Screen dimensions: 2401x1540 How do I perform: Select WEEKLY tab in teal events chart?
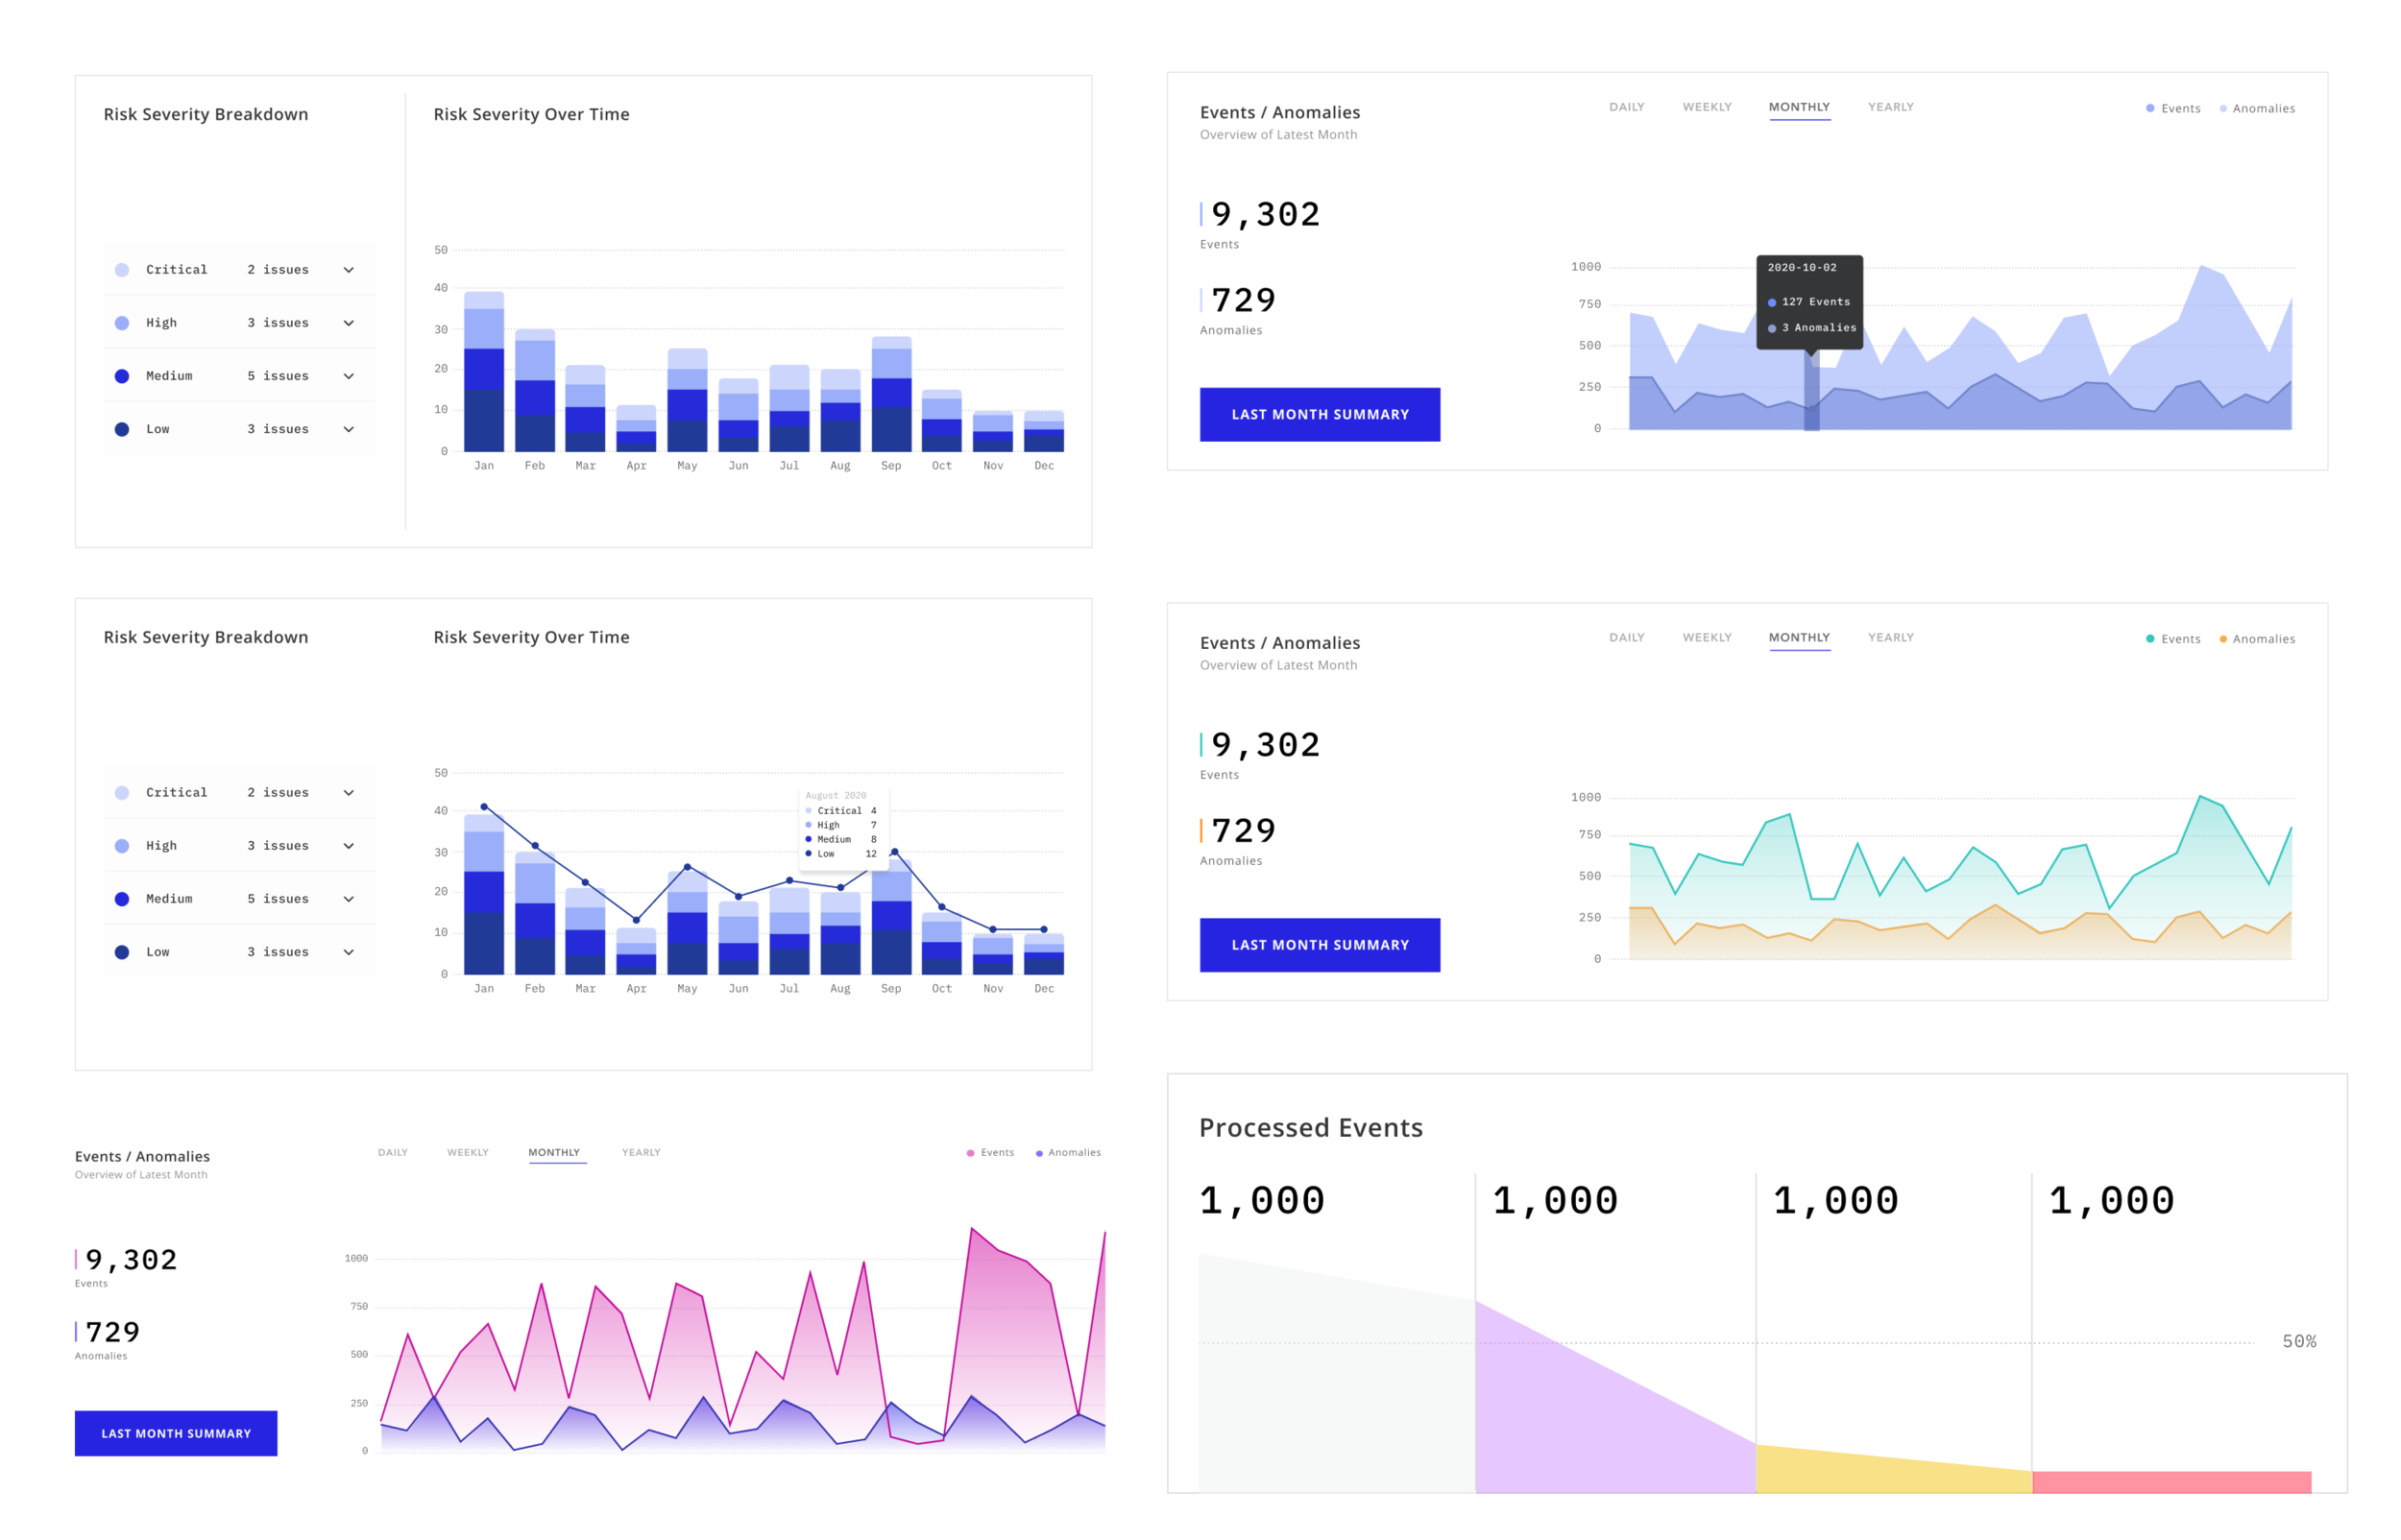click(x=1707, y=637)
